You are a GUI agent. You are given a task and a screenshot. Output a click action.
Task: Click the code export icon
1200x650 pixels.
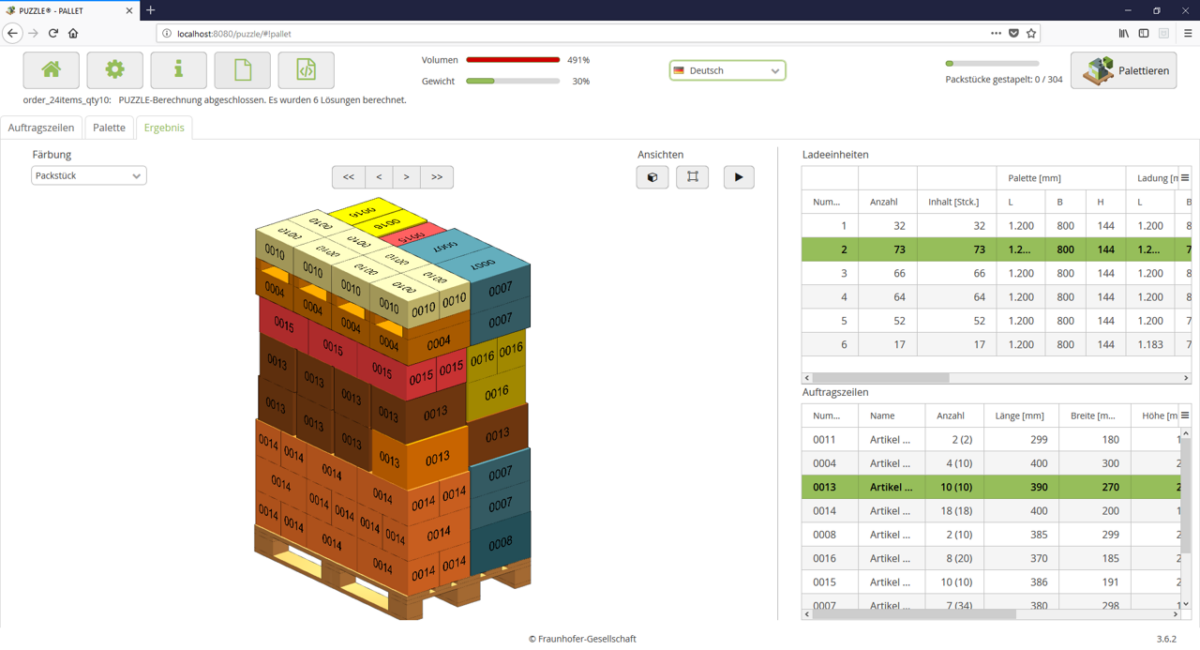coord(306,70)
